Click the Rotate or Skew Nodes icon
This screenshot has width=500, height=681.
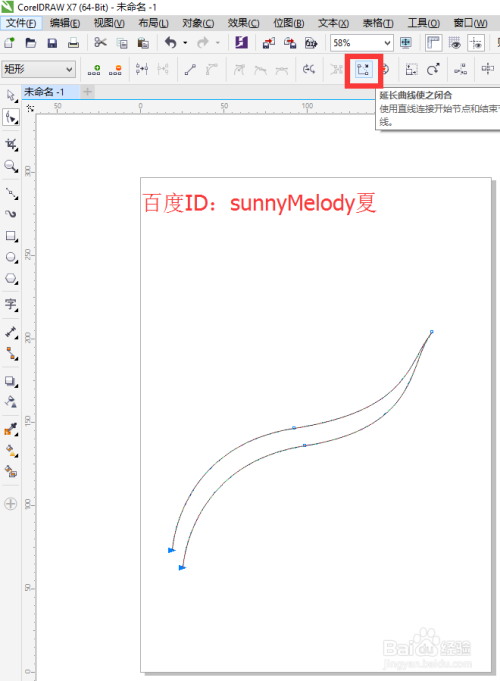click(433, 69)
